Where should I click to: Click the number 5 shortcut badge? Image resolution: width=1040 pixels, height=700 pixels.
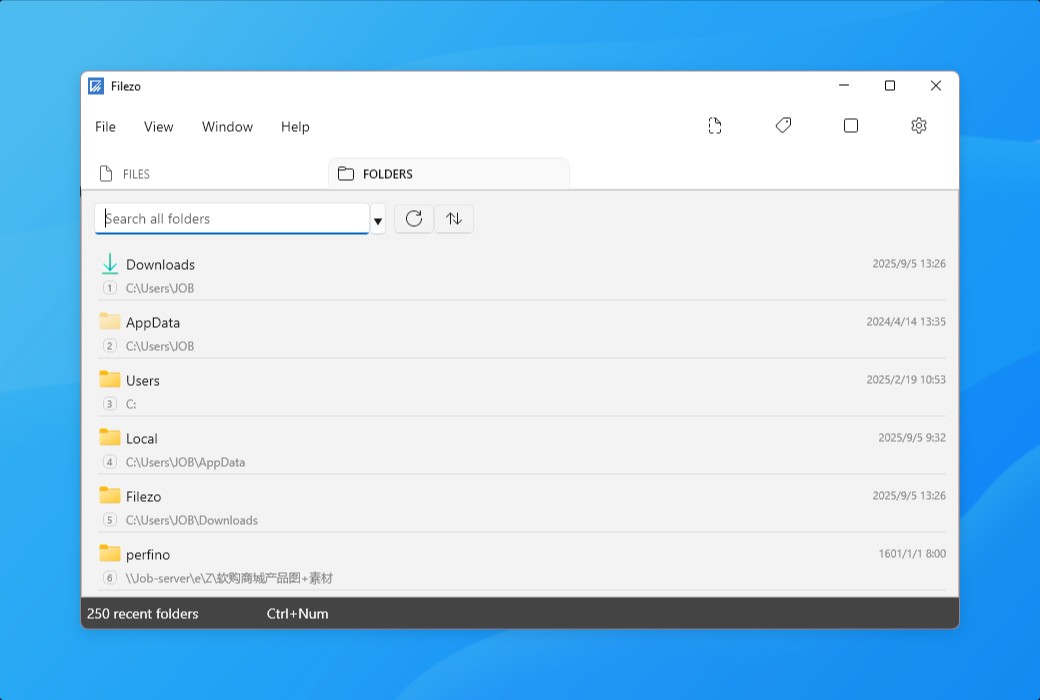coord(110,520)
